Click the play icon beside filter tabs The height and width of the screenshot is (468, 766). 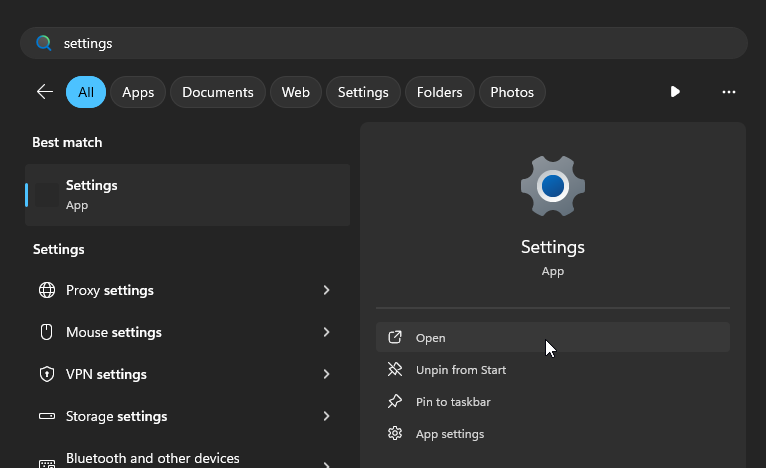click(675, 92)
